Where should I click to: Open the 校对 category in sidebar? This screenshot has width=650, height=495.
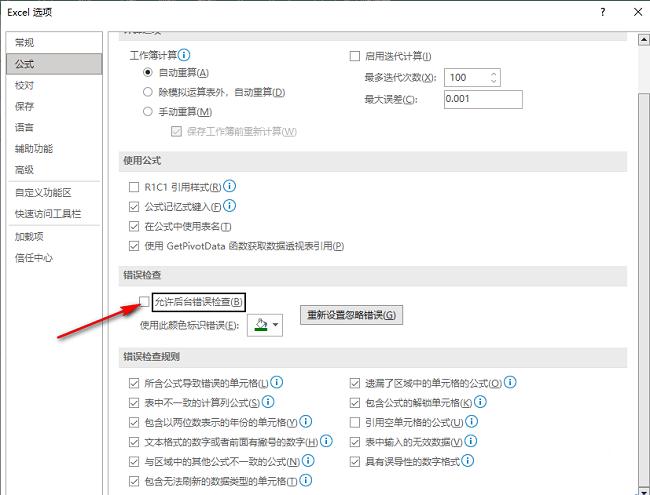24,85
